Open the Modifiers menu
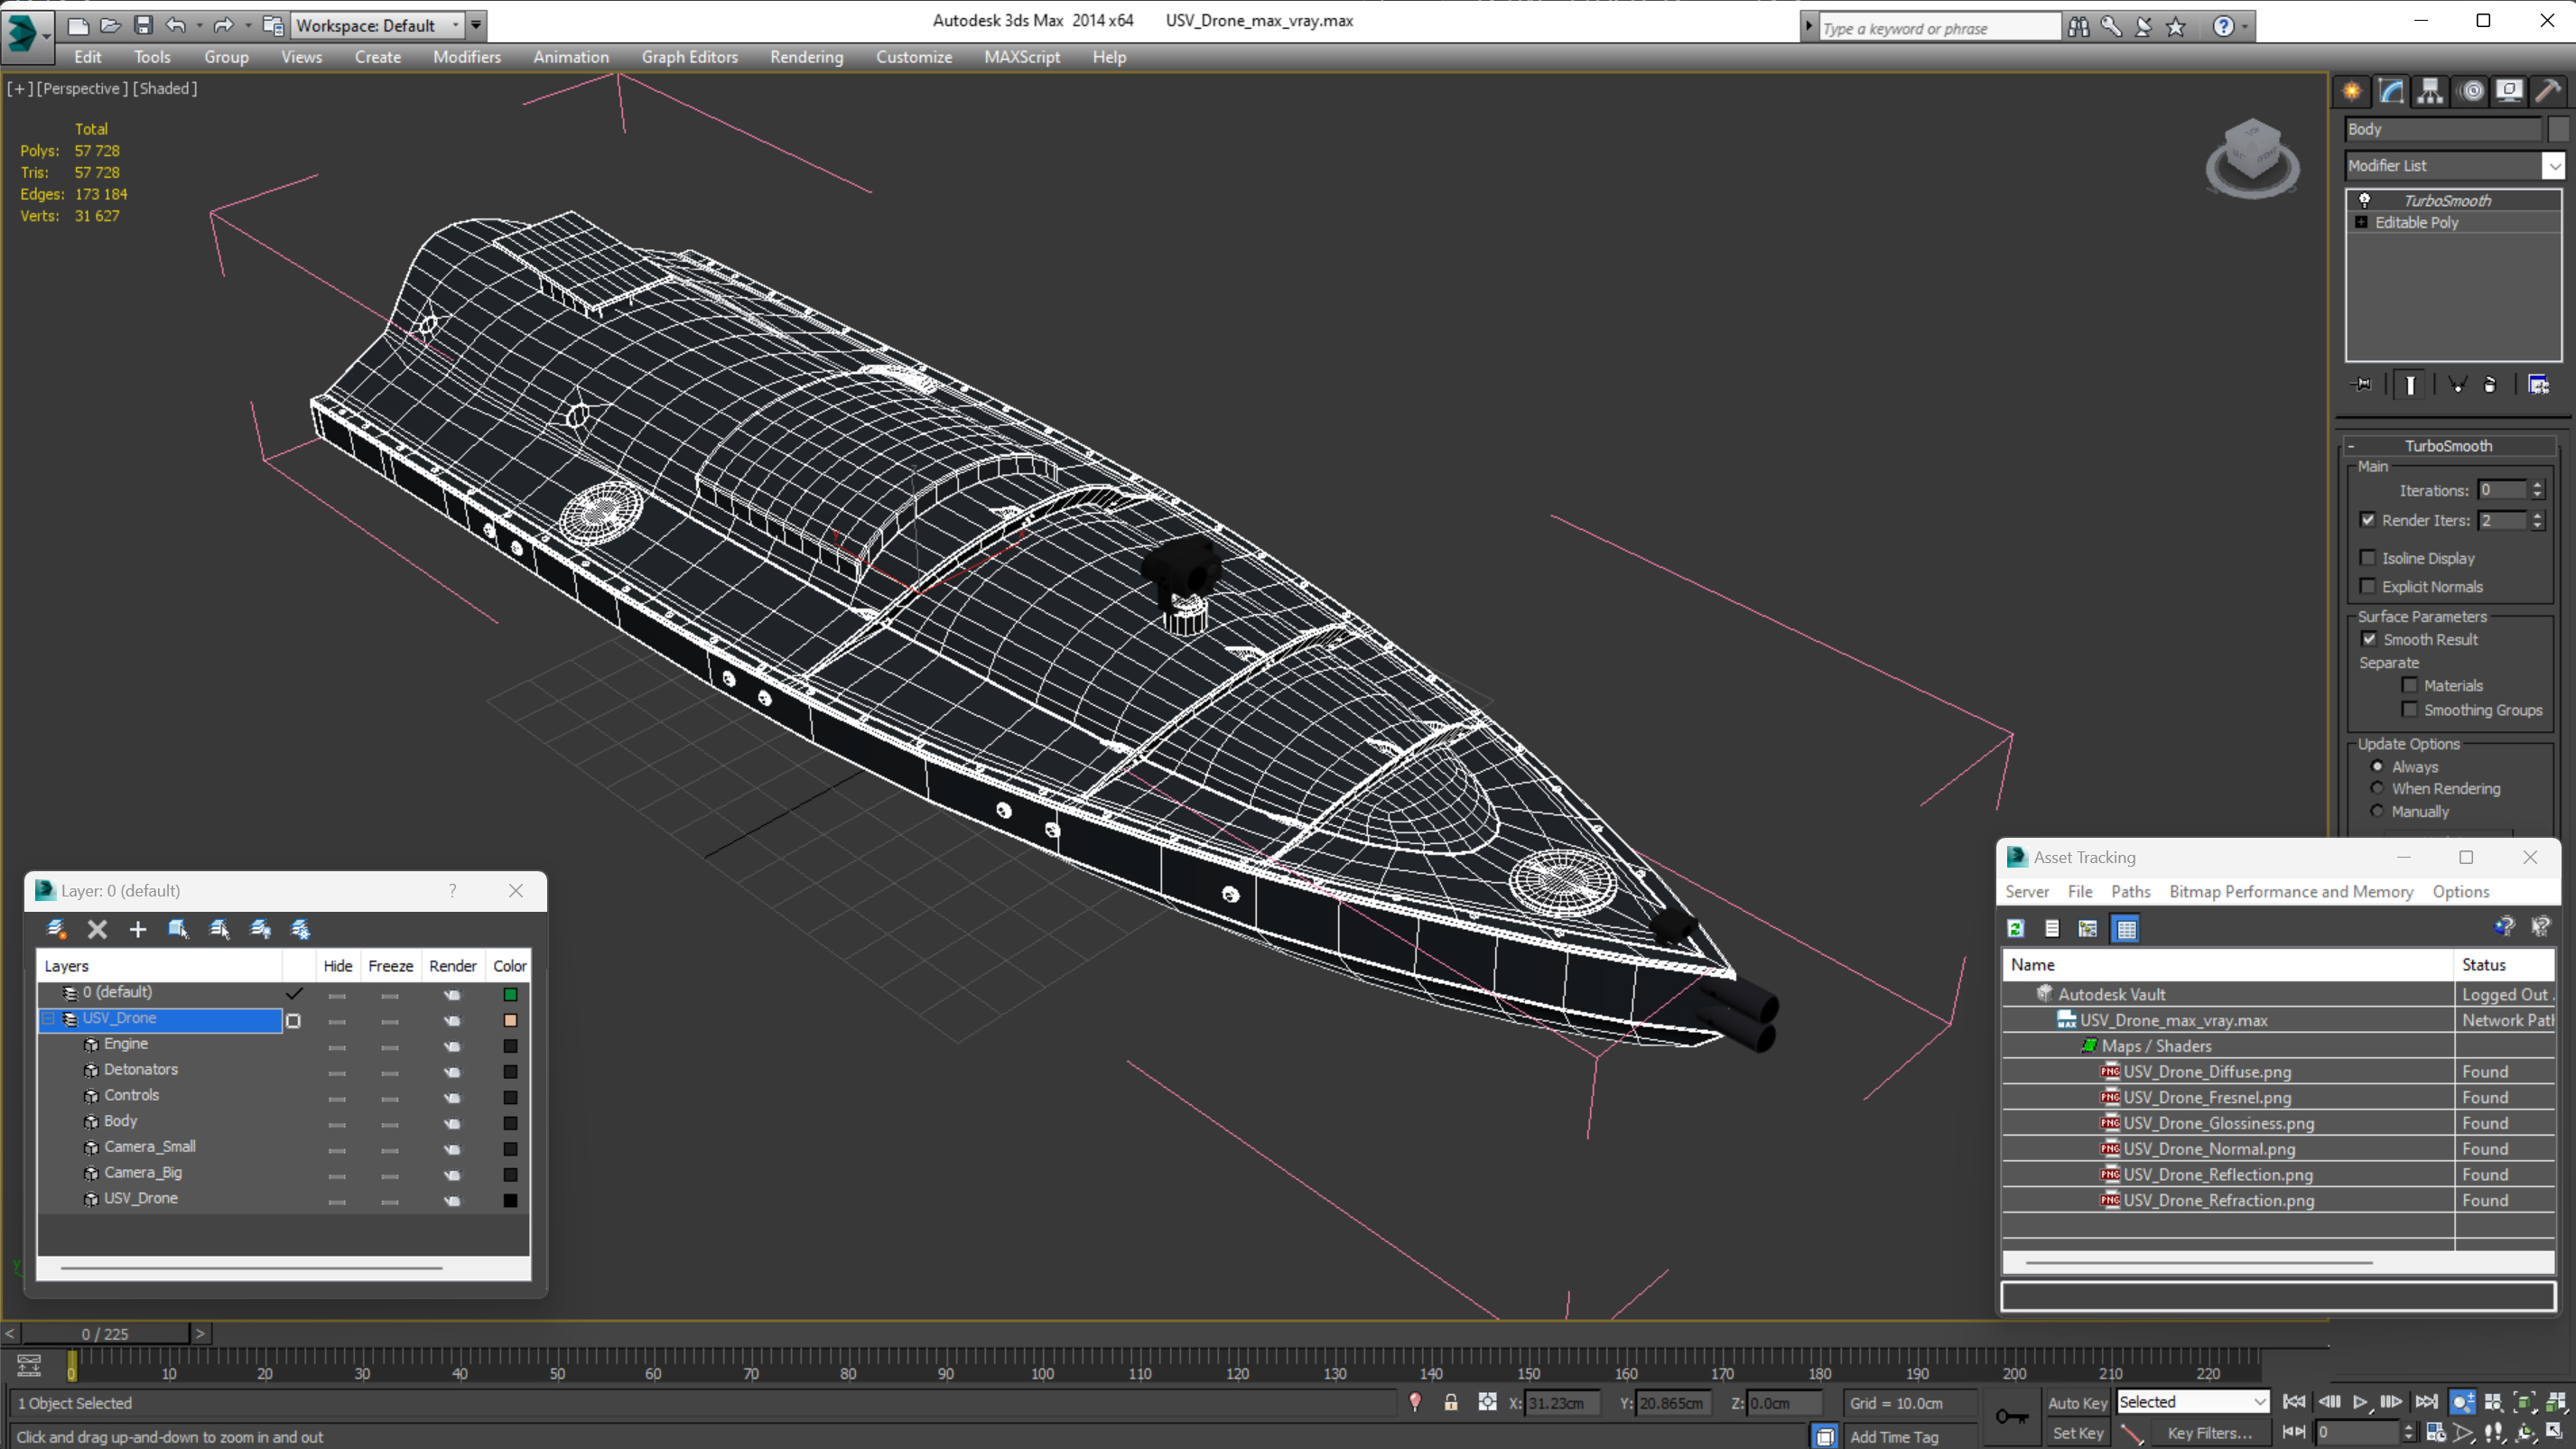This screenshot has width=2576, height=1449. coord(466,57)
